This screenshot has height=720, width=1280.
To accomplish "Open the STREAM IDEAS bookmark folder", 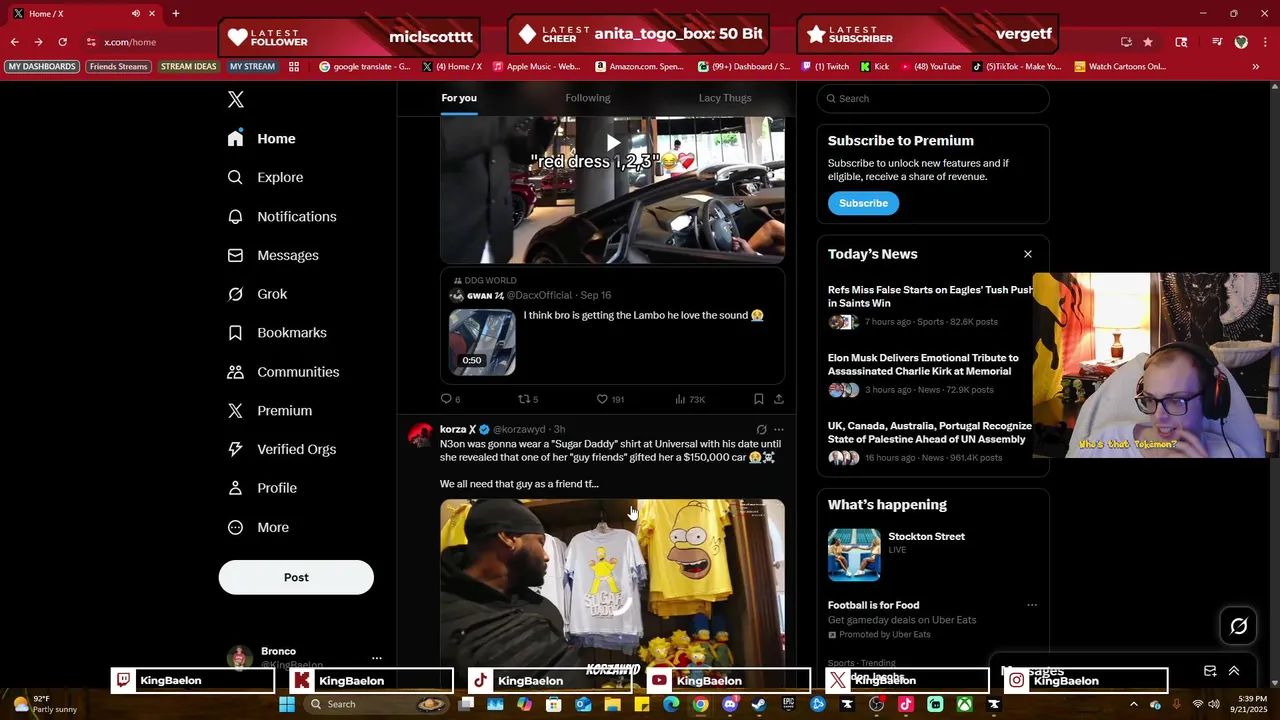I will 188,67.
